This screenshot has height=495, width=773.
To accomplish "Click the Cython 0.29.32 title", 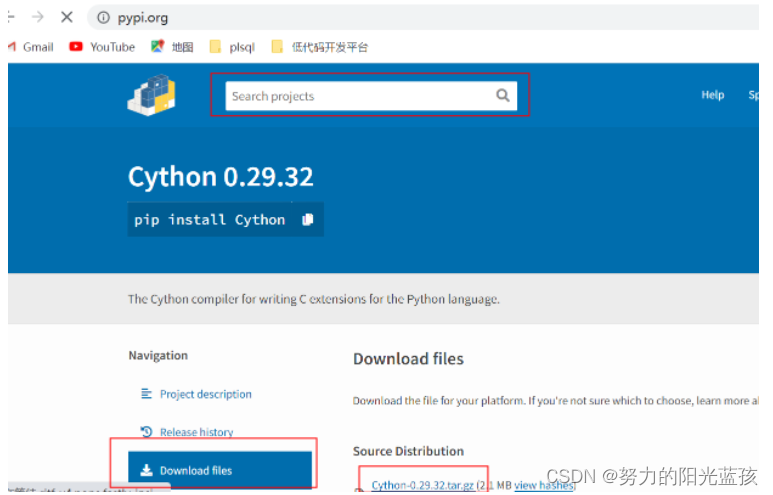I will tap(220, 177).
